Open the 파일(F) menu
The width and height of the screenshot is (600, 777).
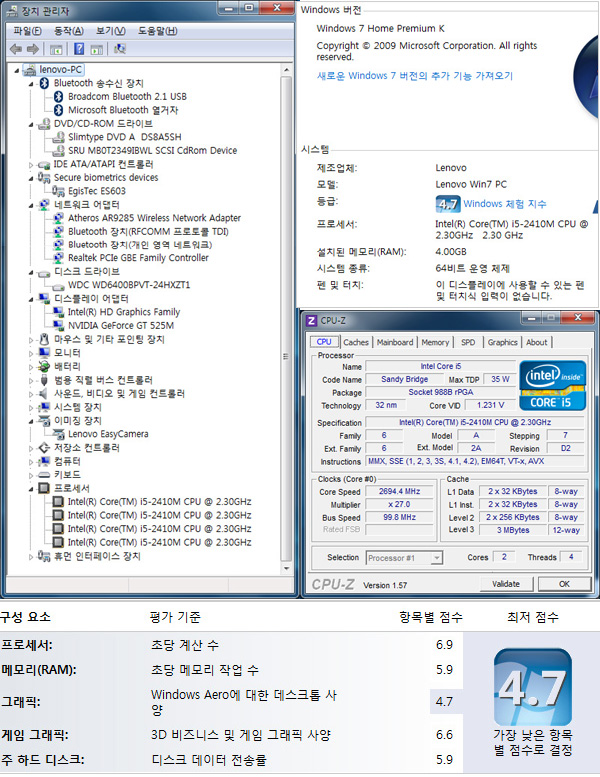[x=27, y=31]
